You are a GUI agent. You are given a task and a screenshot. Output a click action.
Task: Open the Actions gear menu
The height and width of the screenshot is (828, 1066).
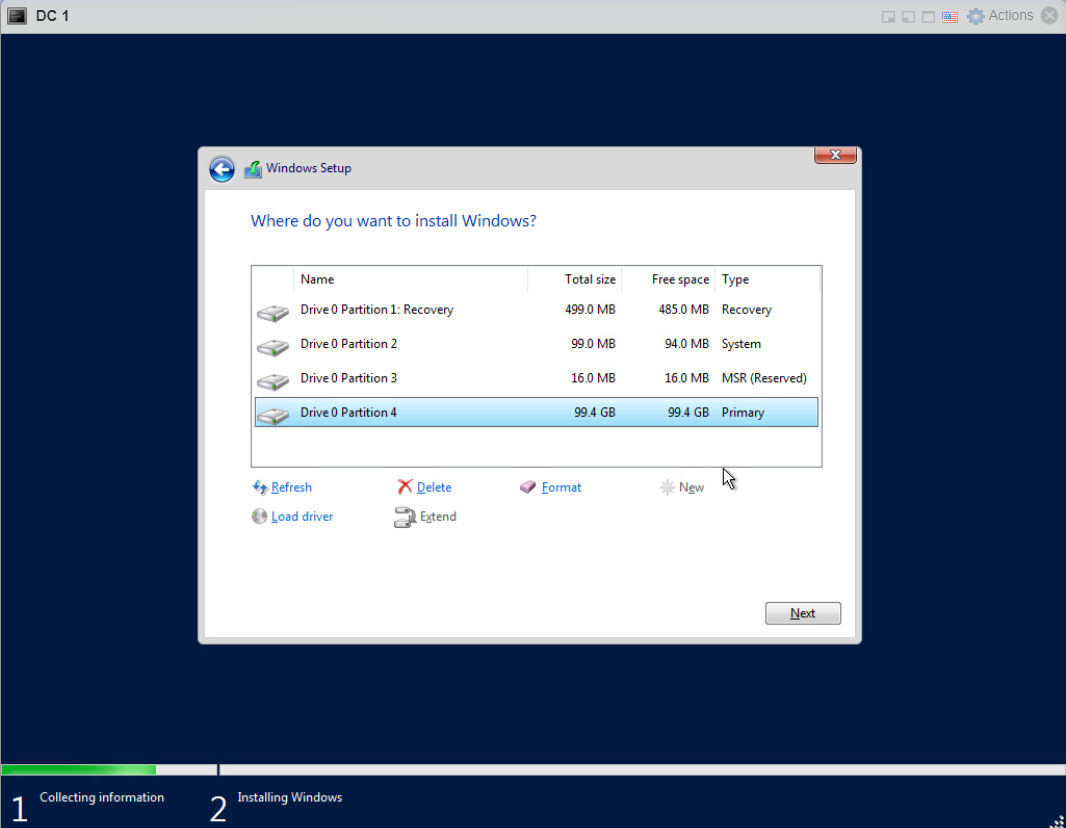(x=1000, y=16)
